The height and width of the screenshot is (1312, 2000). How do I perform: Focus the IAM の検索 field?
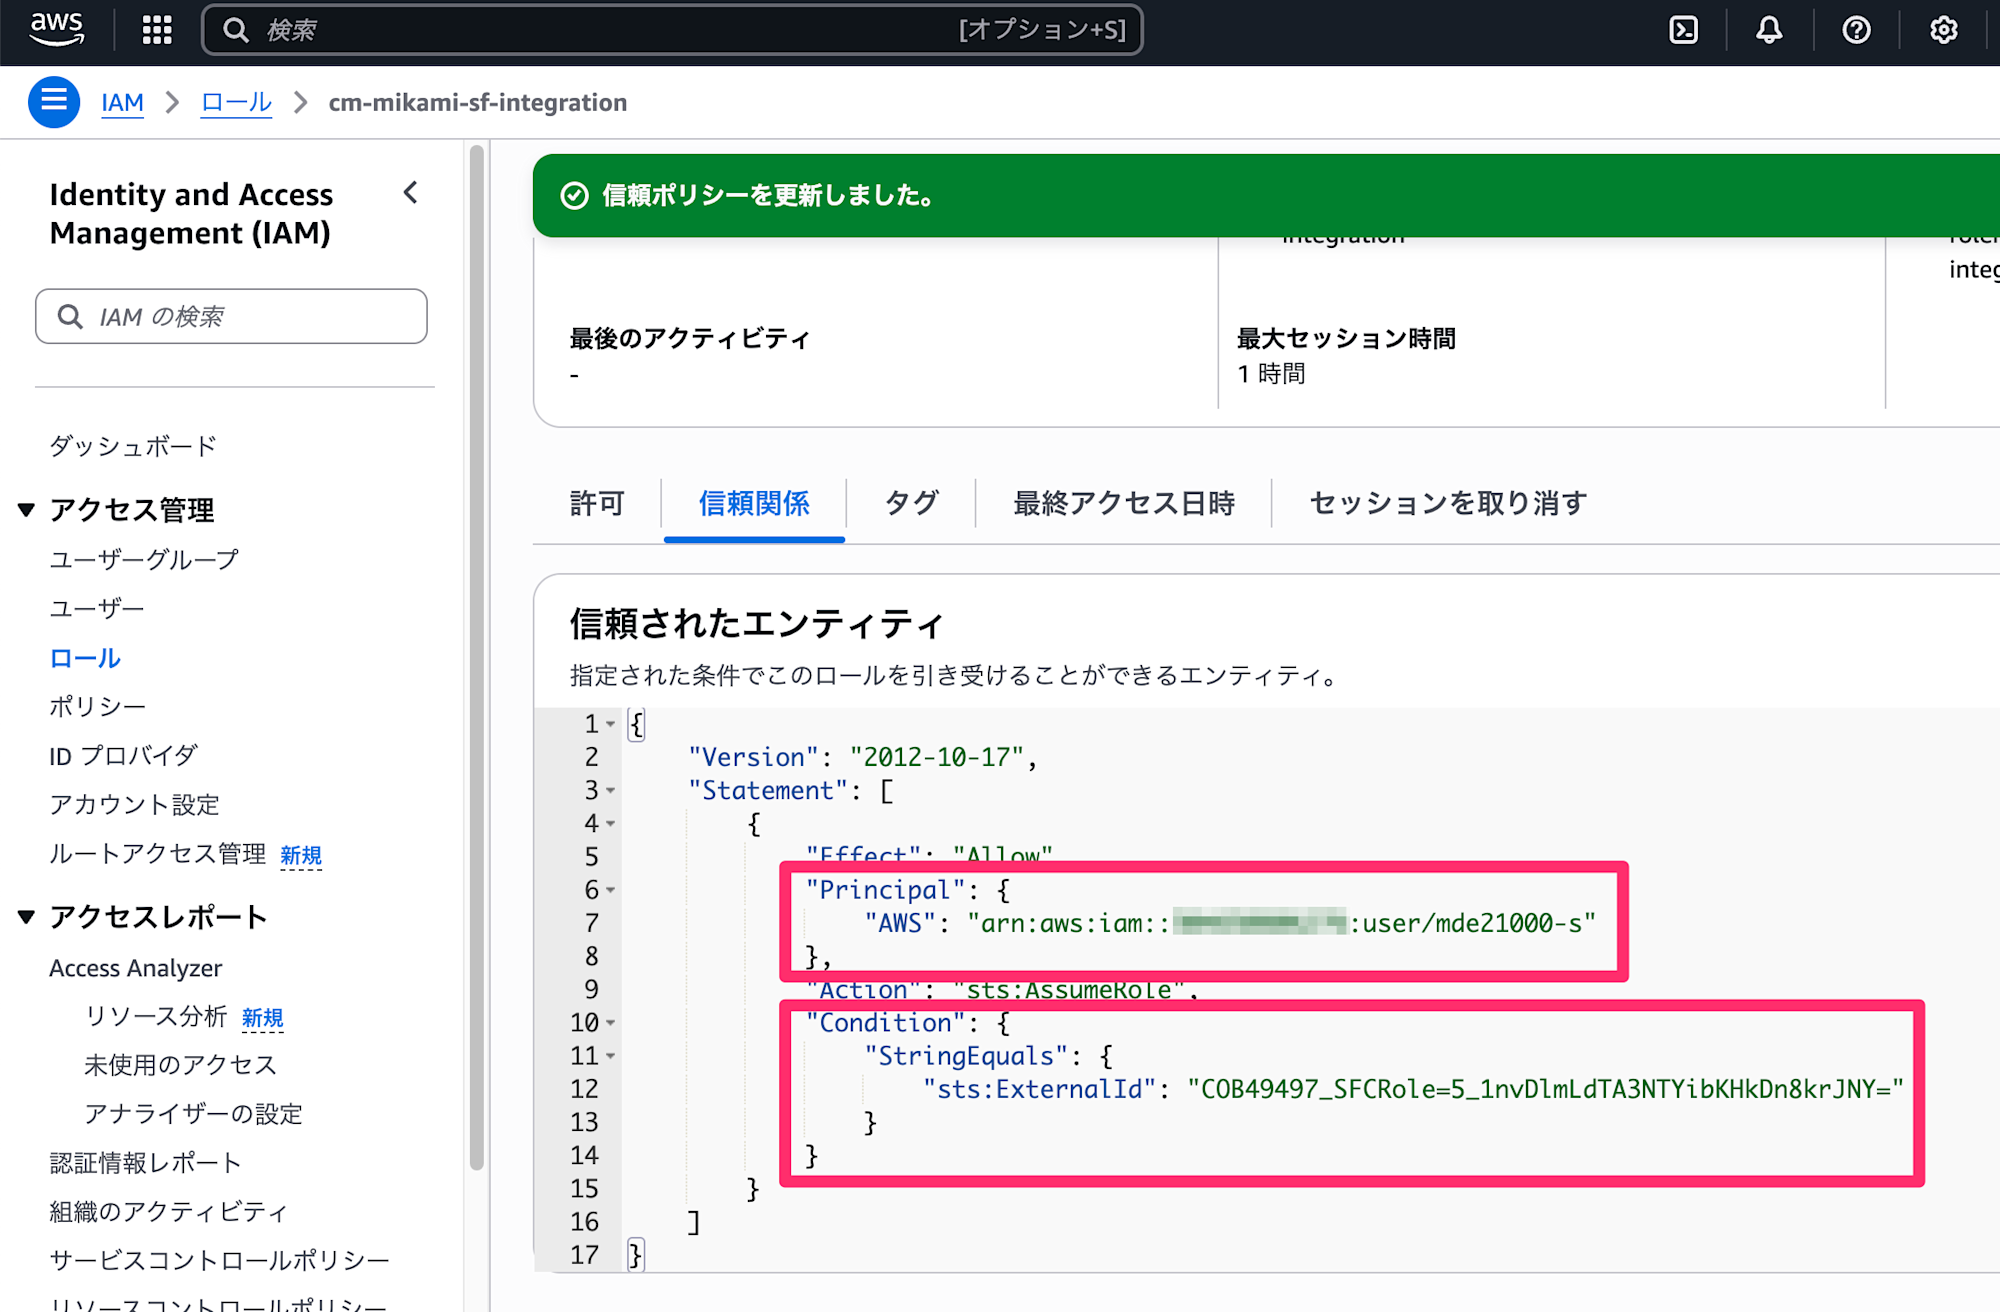tap(231, 317)
